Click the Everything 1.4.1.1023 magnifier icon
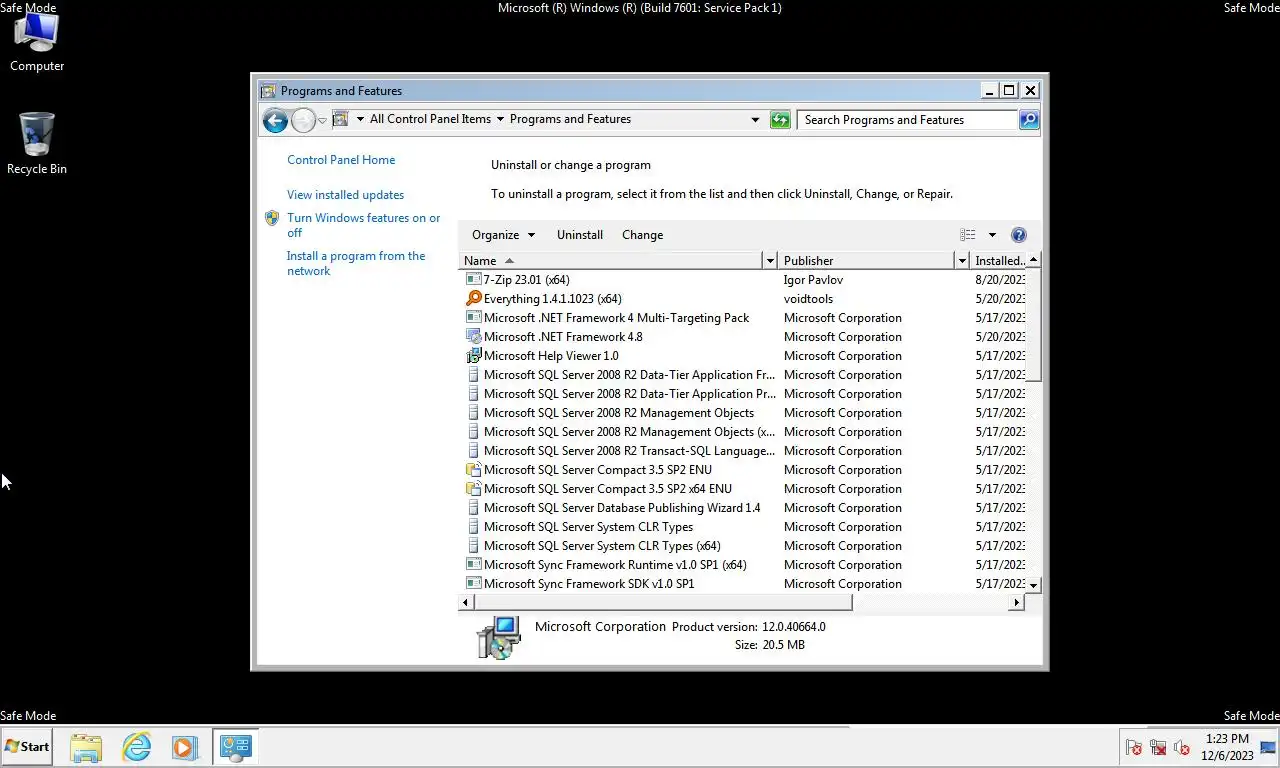The height and width of the screenshot is (768, 1280). coord(474,299)
